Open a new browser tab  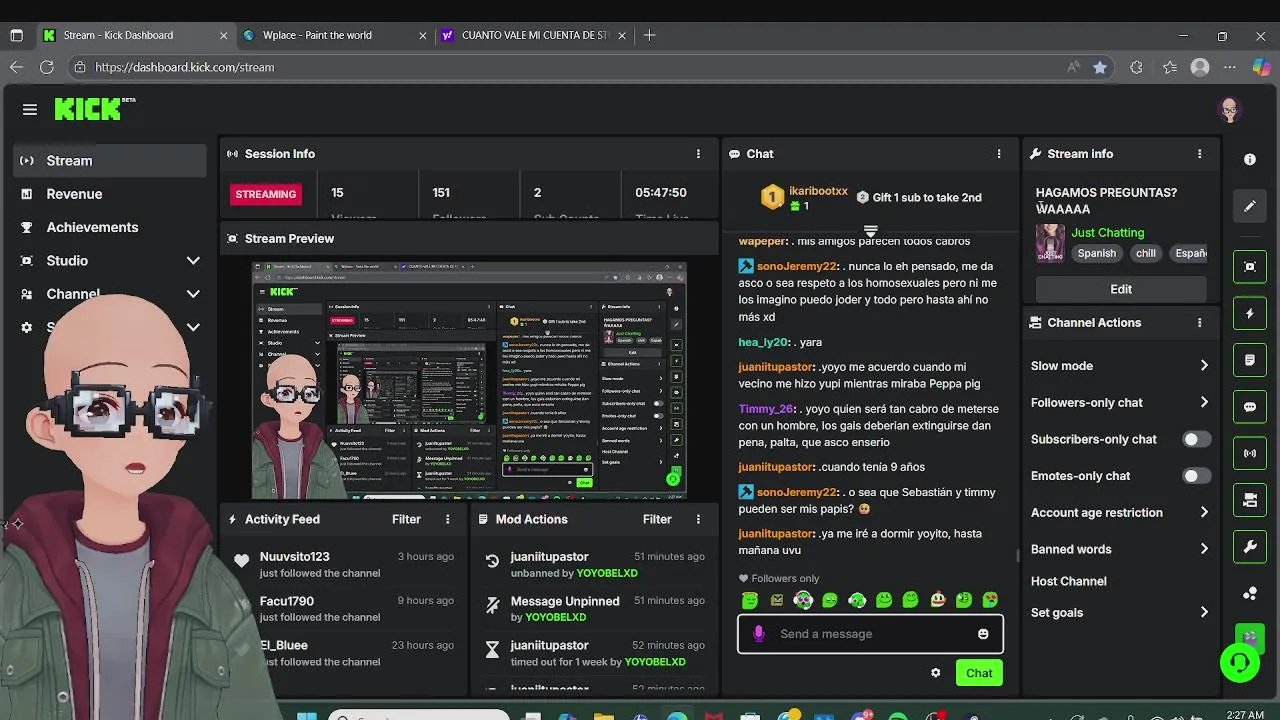click(x=650, y=35)
